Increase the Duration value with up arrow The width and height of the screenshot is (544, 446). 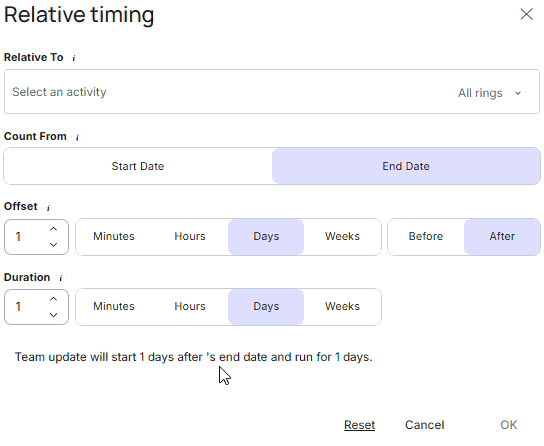[53, 299]
